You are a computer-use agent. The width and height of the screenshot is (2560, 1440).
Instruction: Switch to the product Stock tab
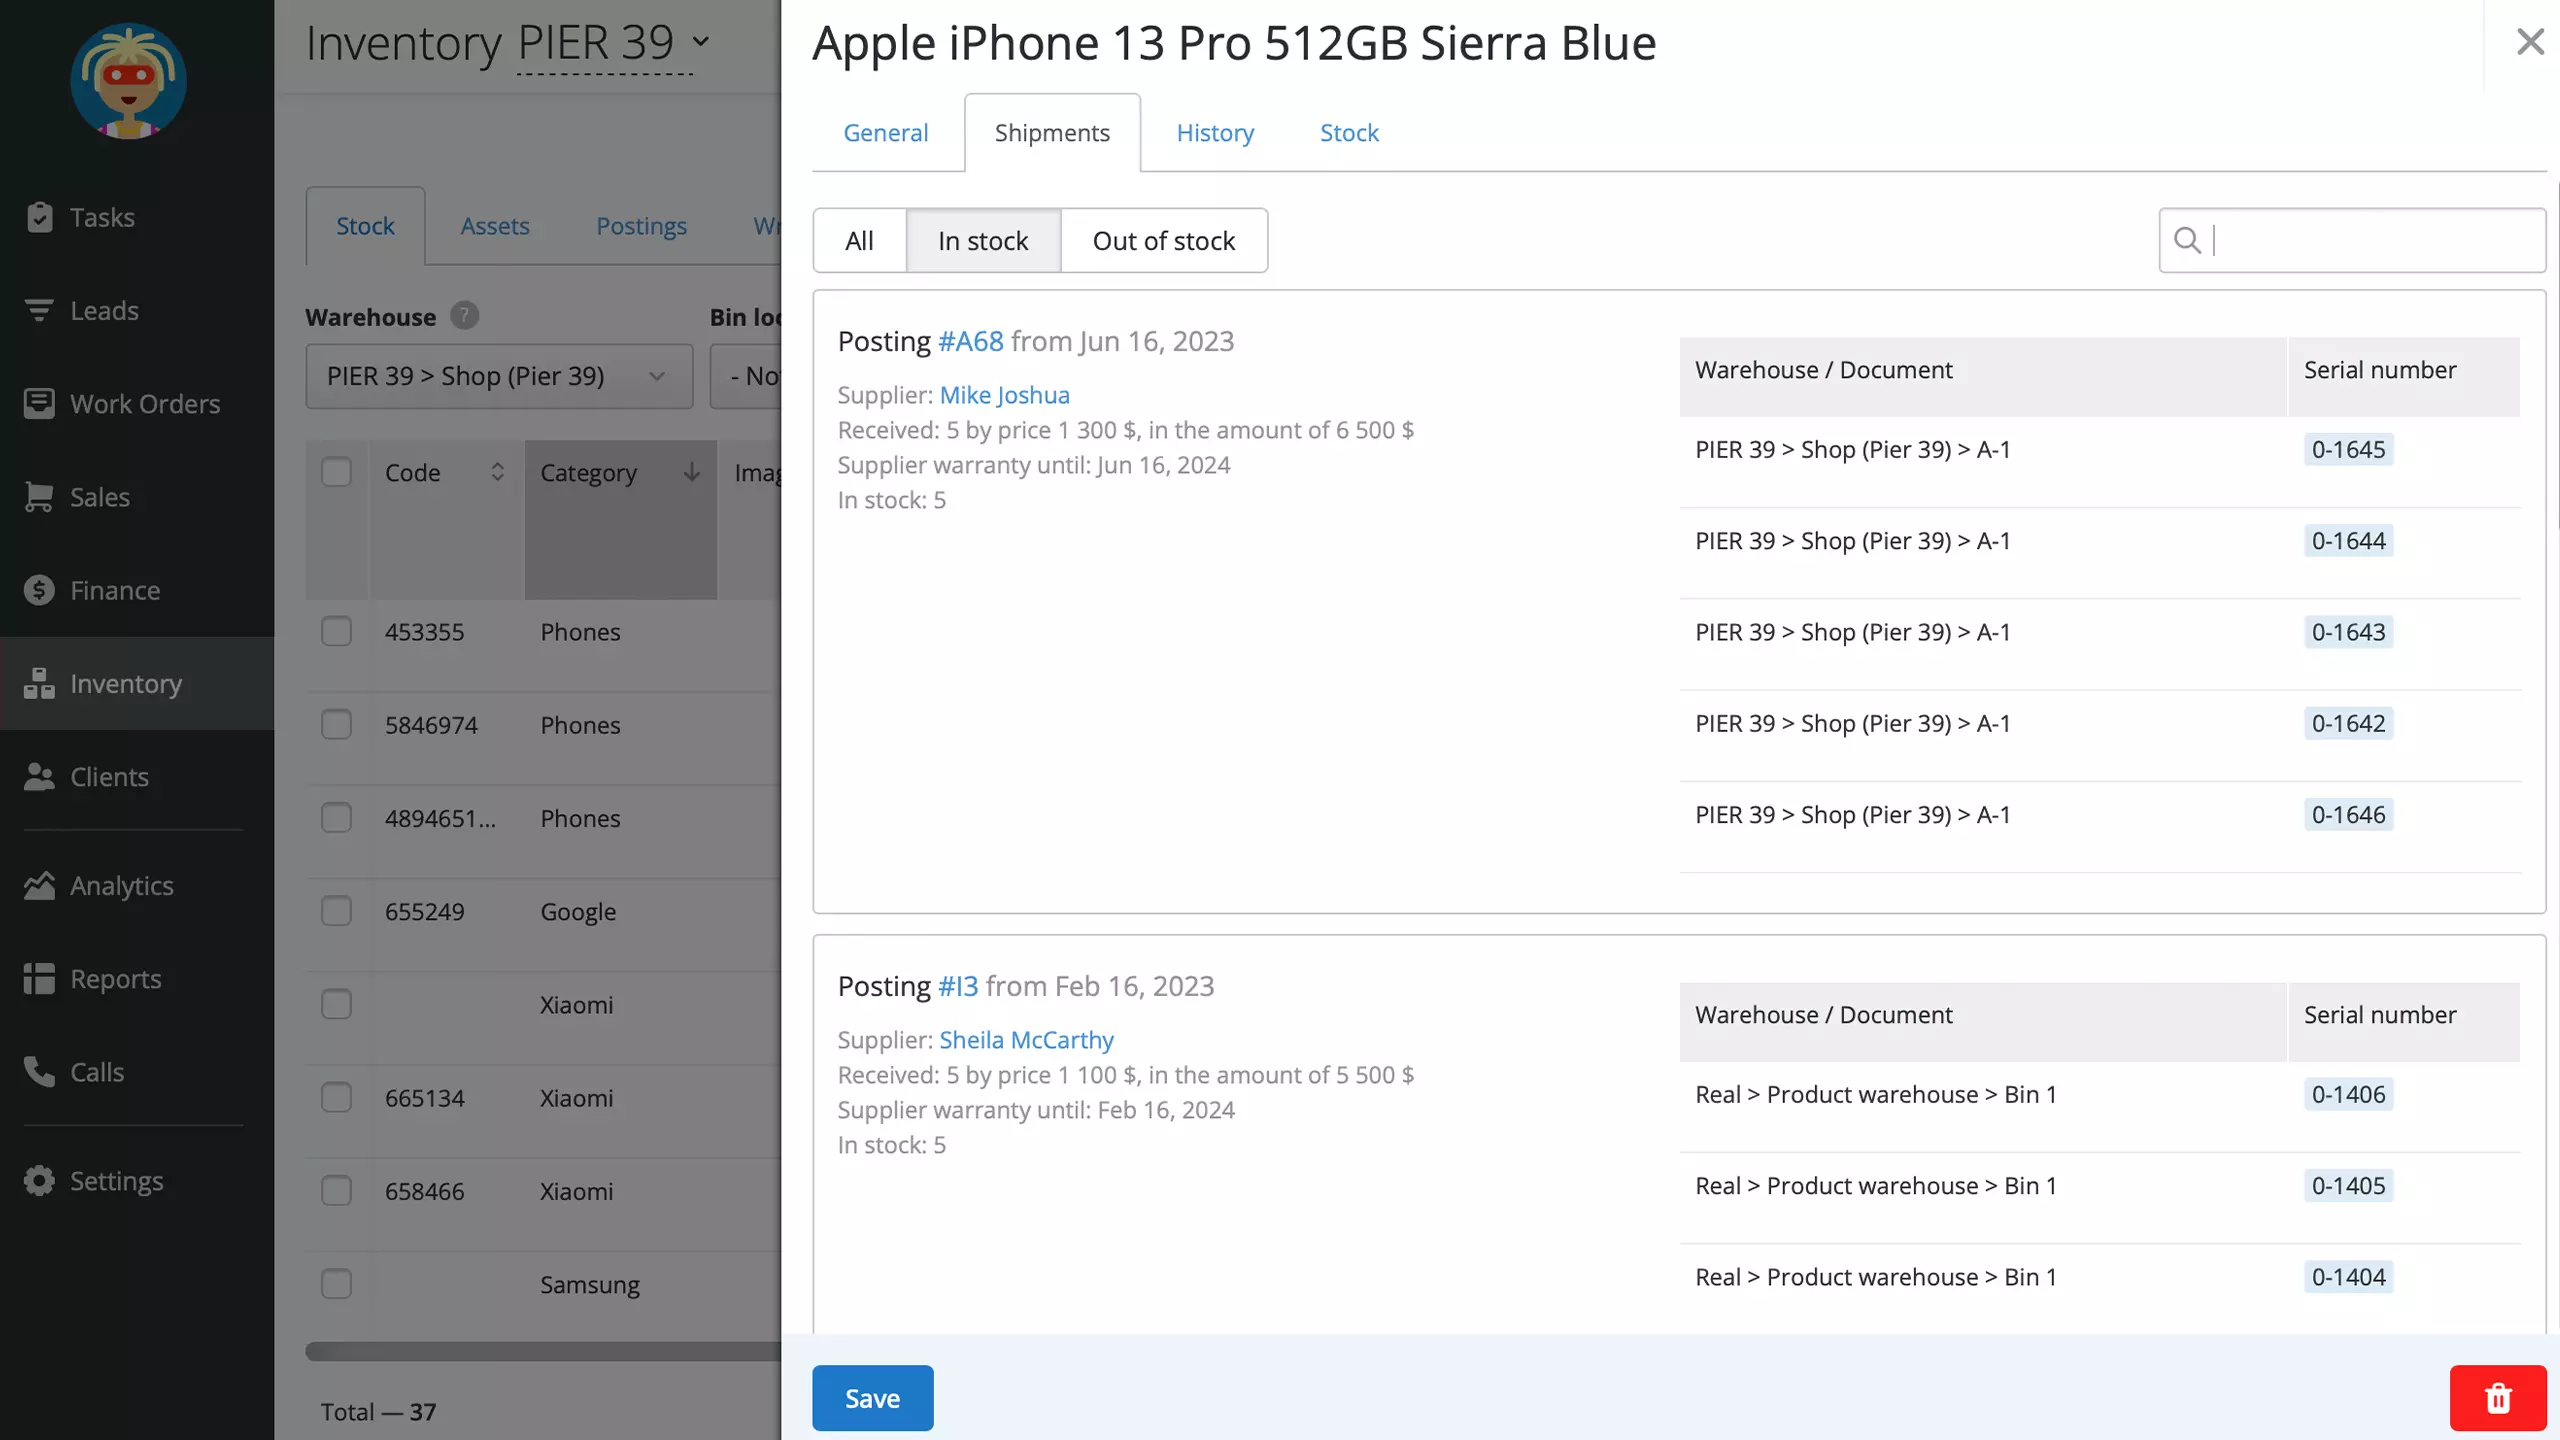[1349, 132]
